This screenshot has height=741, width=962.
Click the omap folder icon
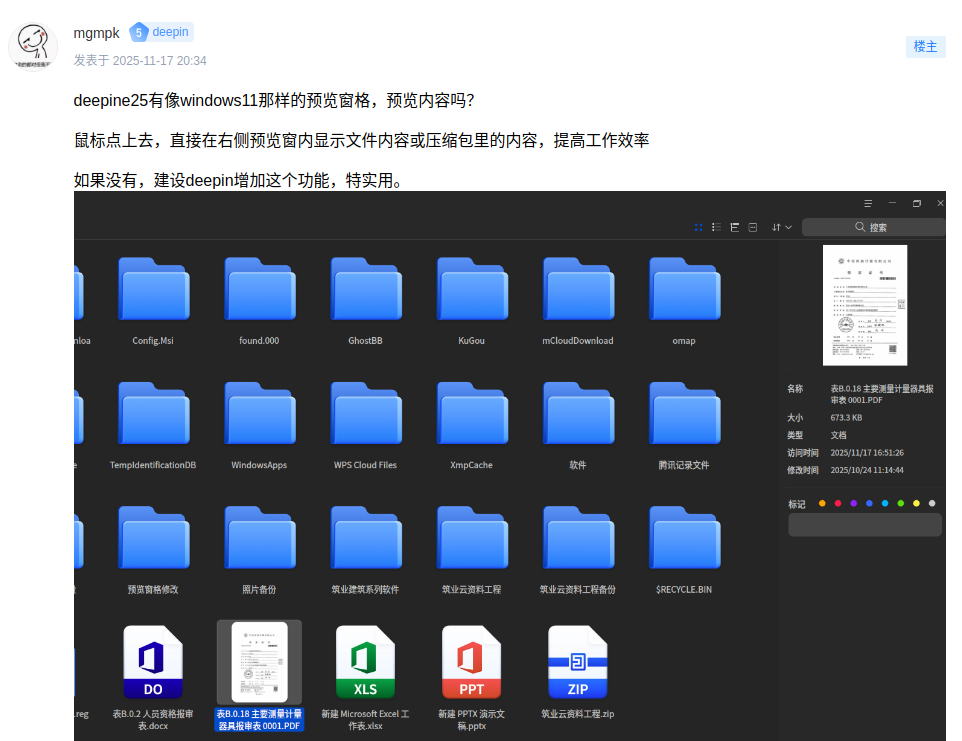coord(684,289)
